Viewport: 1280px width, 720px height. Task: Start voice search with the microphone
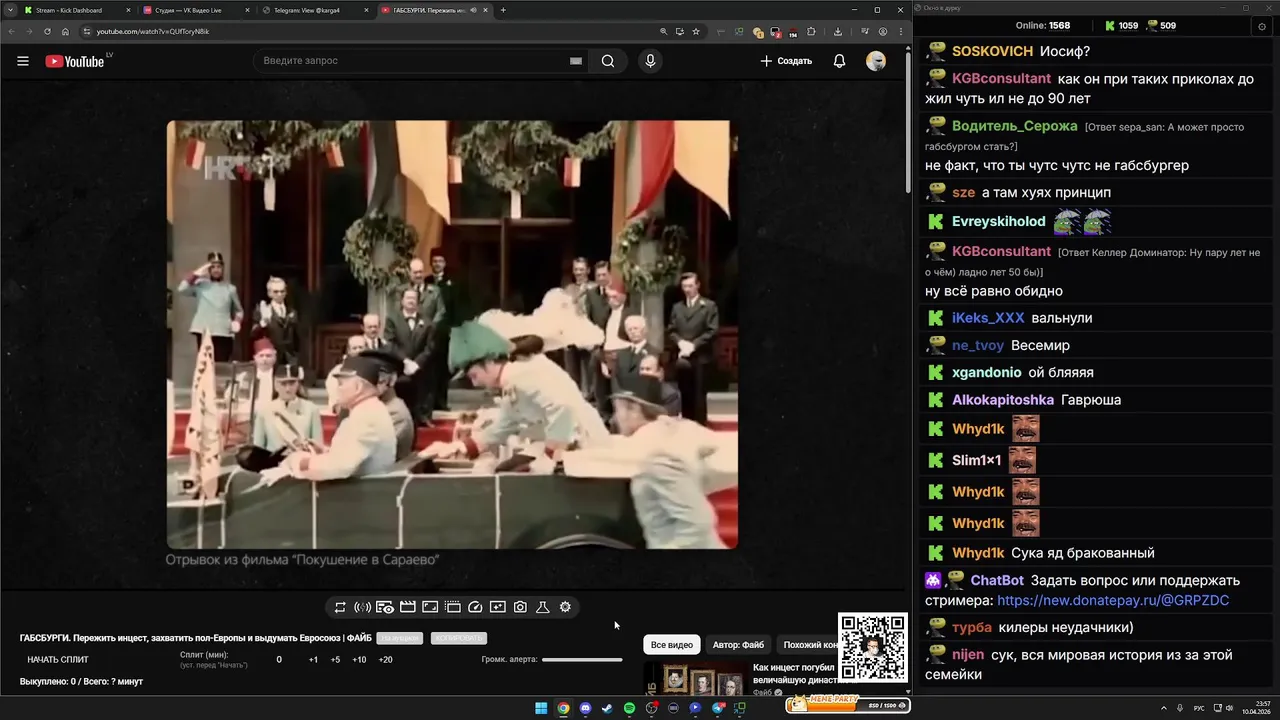coord(650,61)
